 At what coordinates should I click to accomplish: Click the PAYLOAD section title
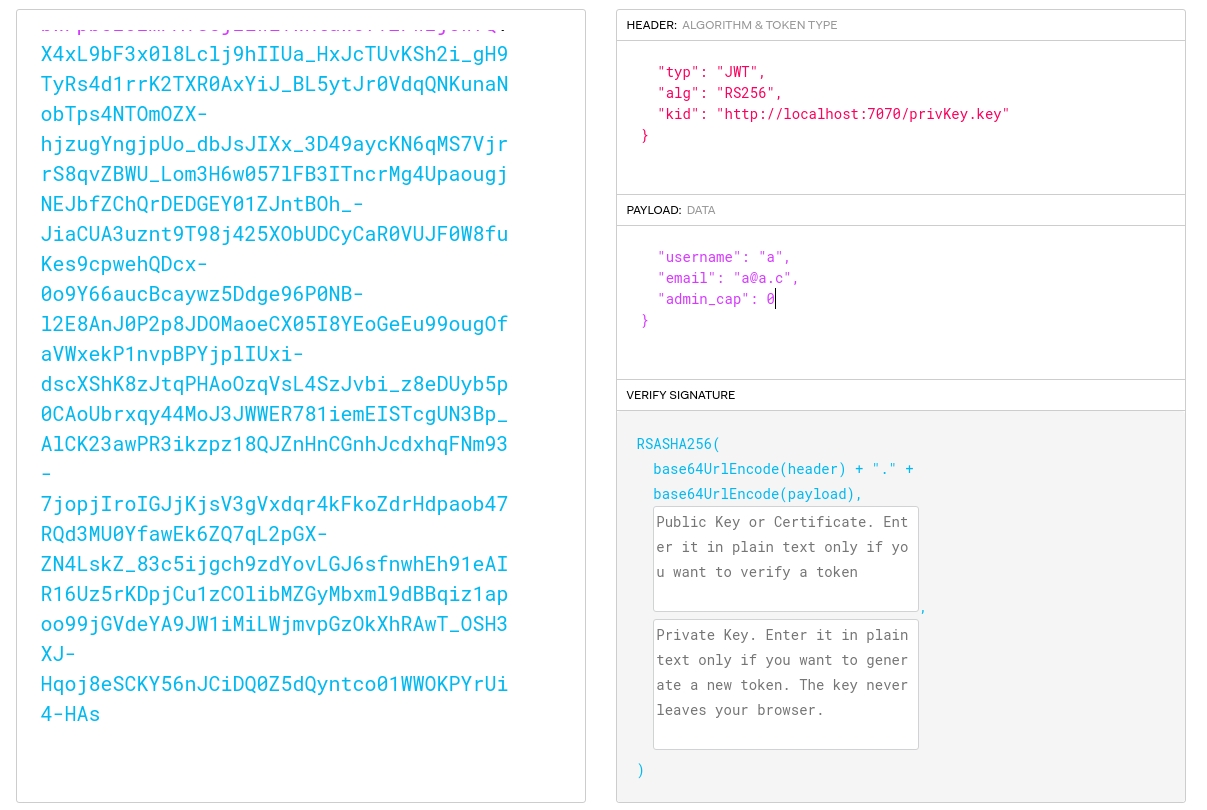pyautogui.click(x=654, y=210)
